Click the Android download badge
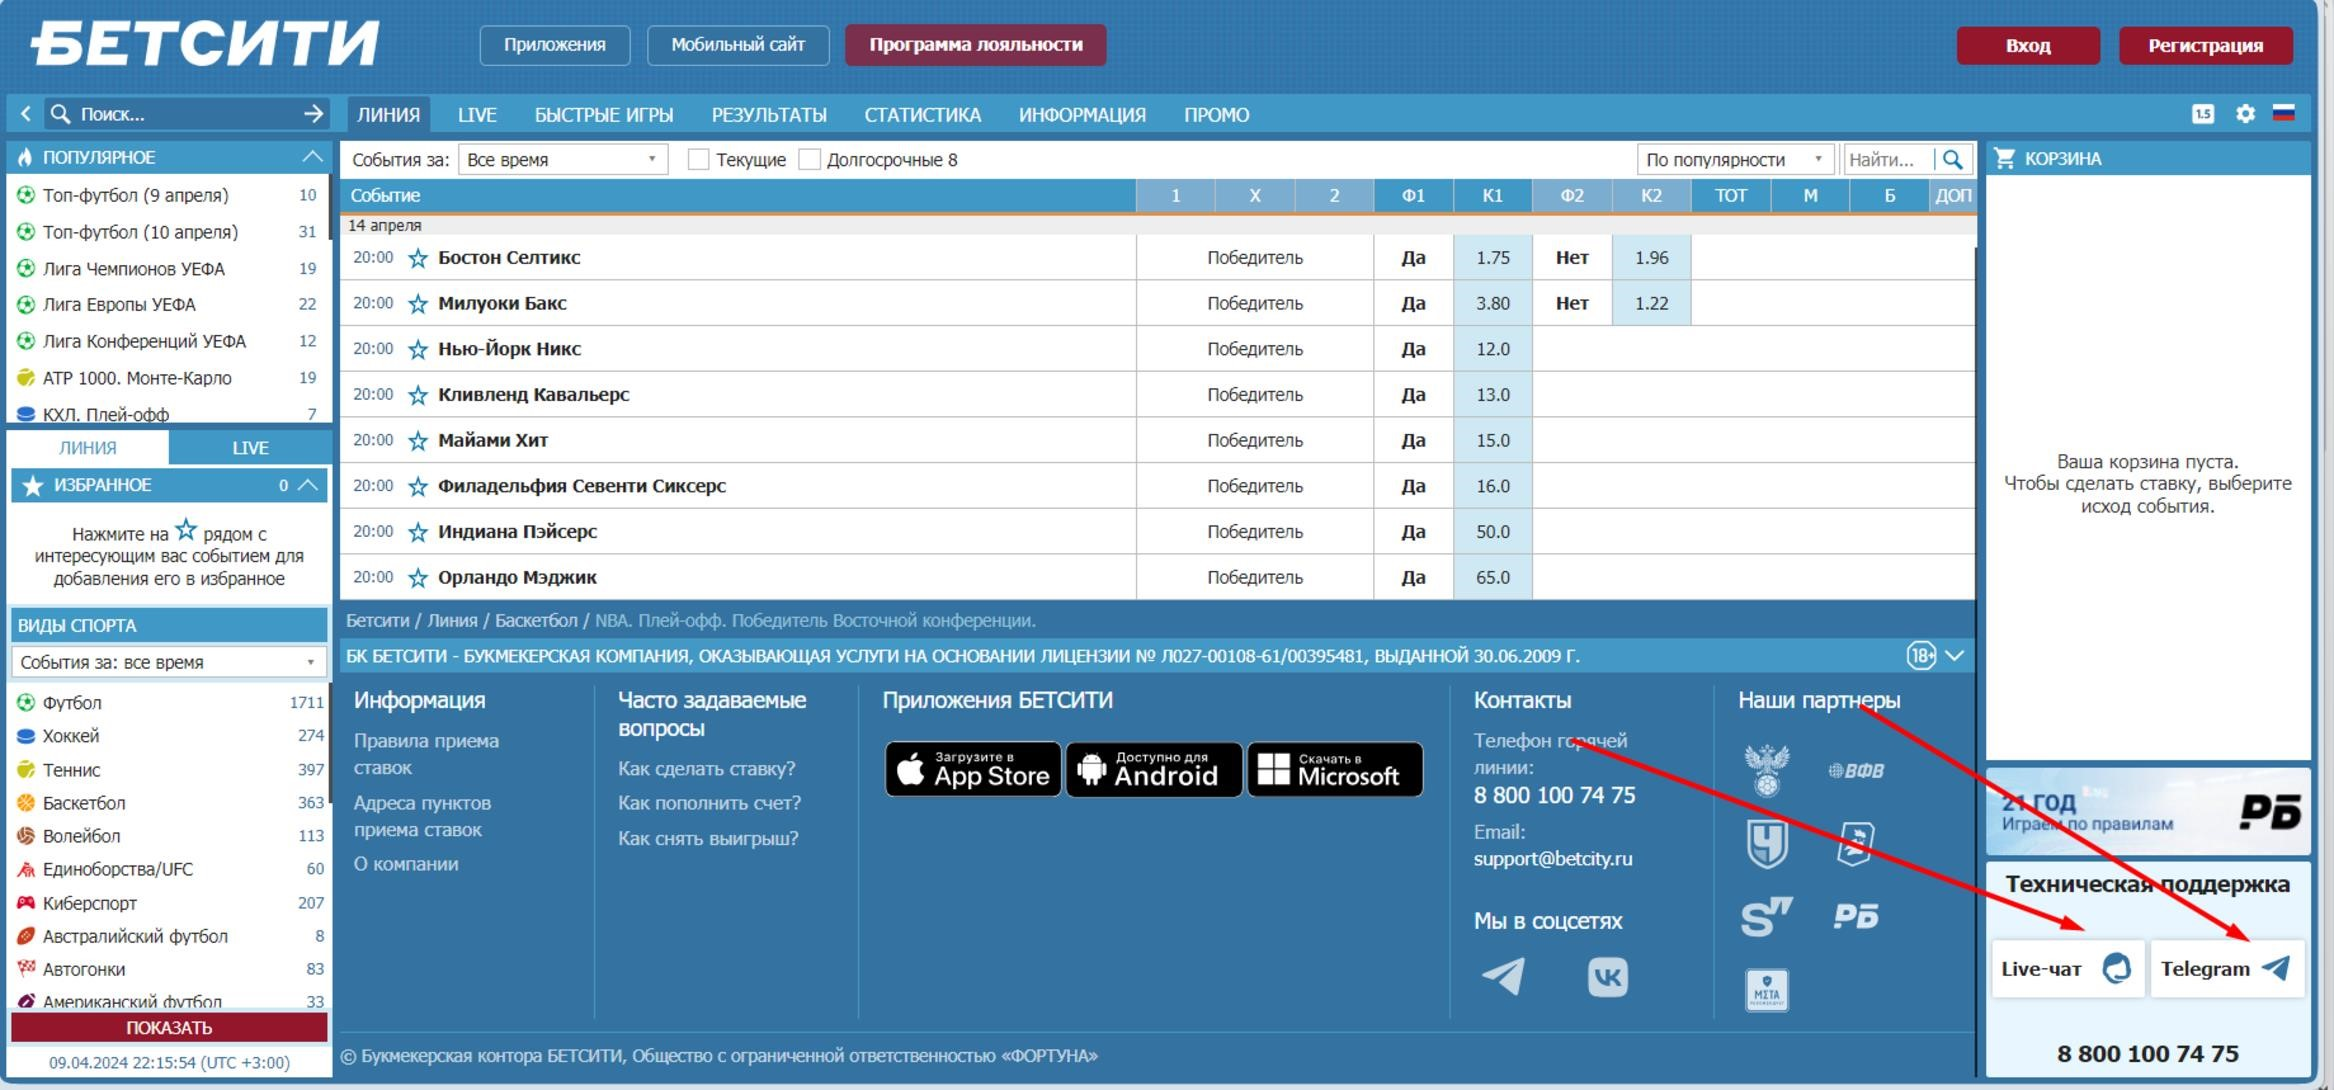This screenshot has width=2334, height=1090. coord(1154,769)
